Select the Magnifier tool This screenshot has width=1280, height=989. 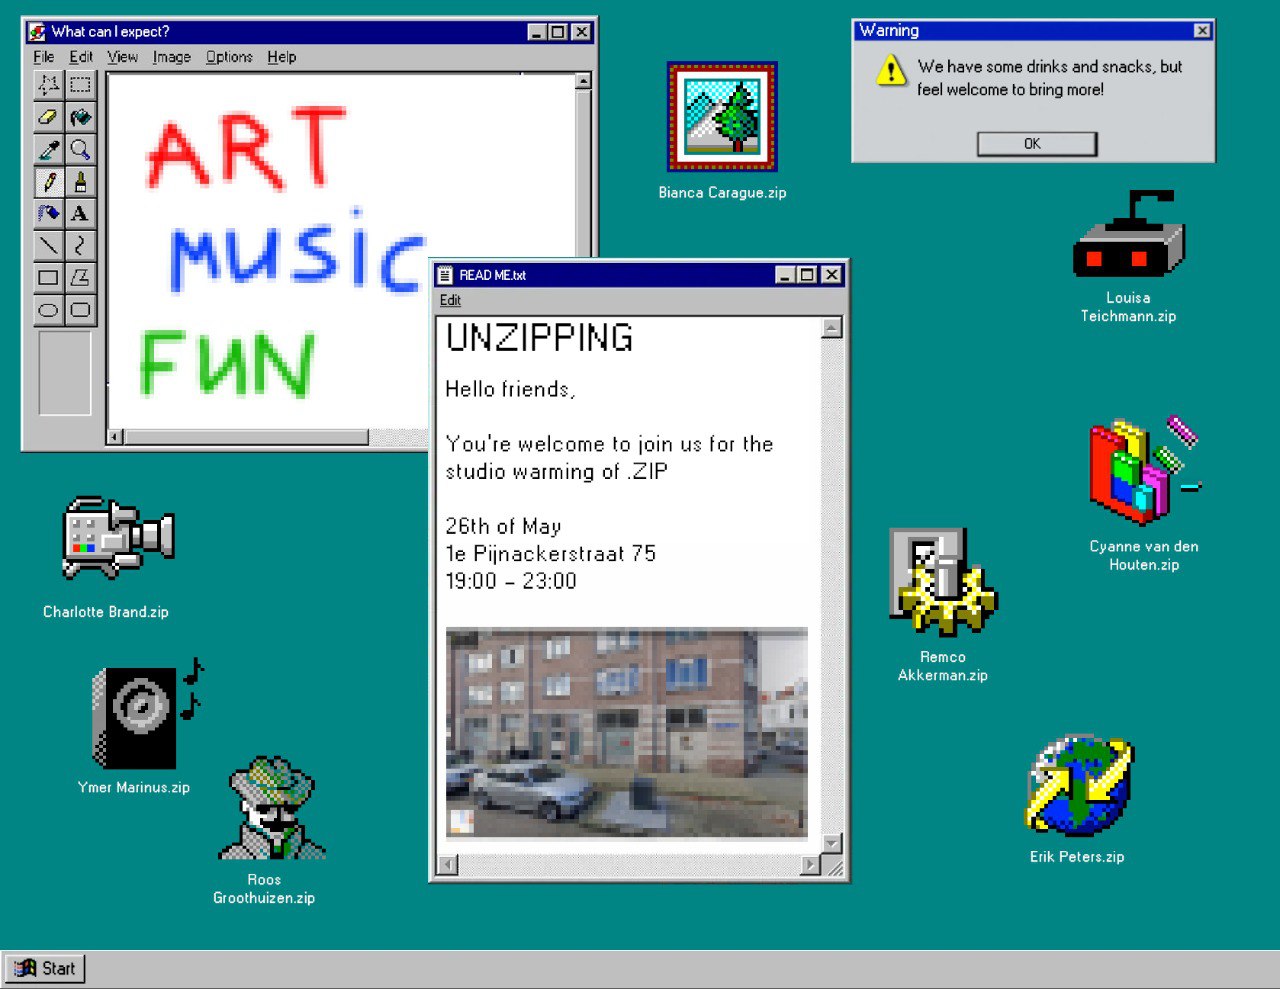[x=81, y=149]
